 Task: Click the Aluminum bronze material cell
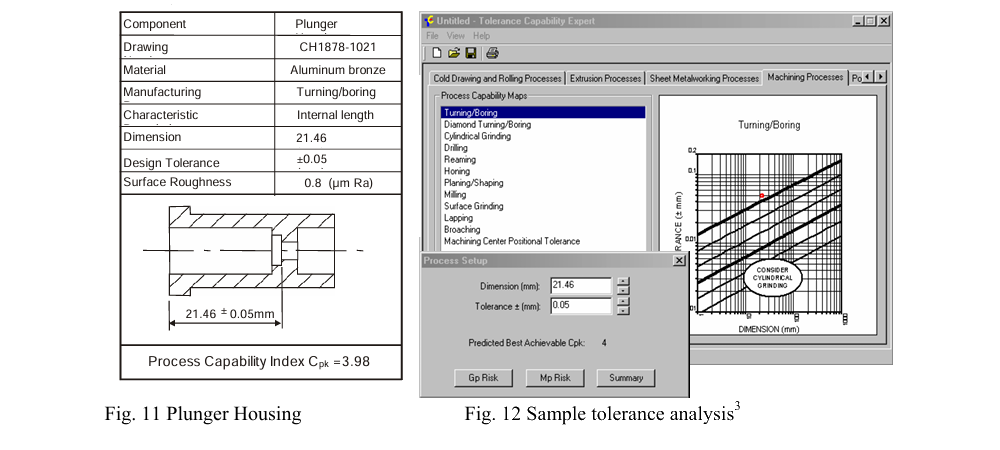coord(337,70)
